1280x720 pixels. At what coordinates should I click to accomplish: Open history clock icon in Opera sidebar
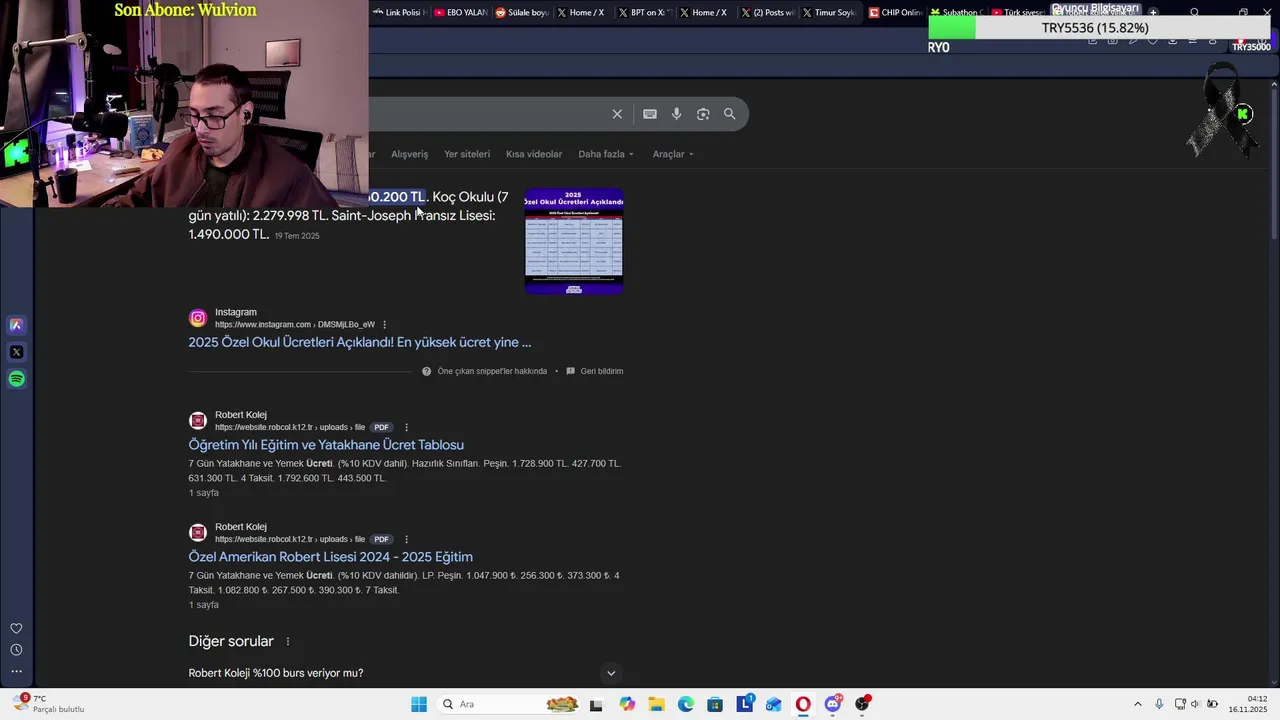(x=16, y=650)
